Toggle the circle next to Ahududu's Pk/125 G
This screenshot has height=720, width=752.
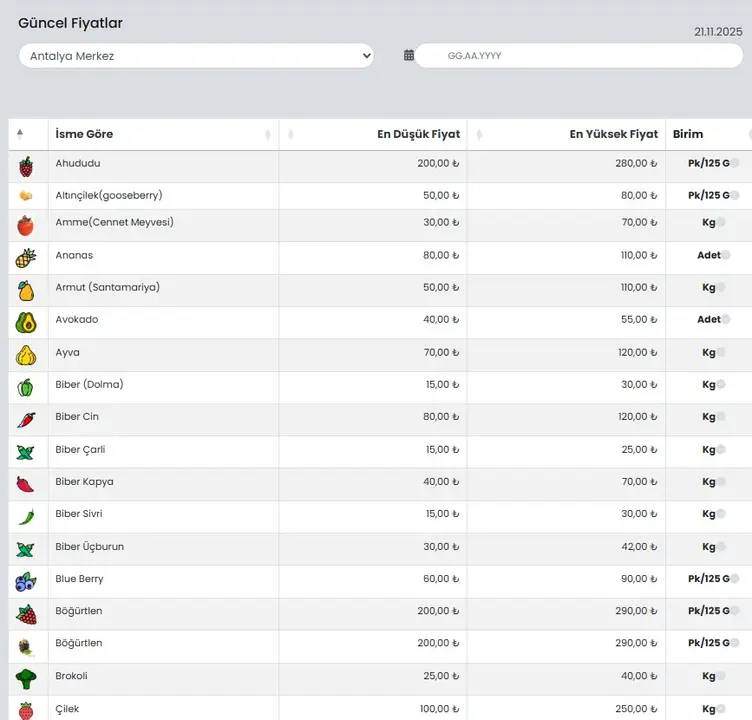[x=735, y=164]
